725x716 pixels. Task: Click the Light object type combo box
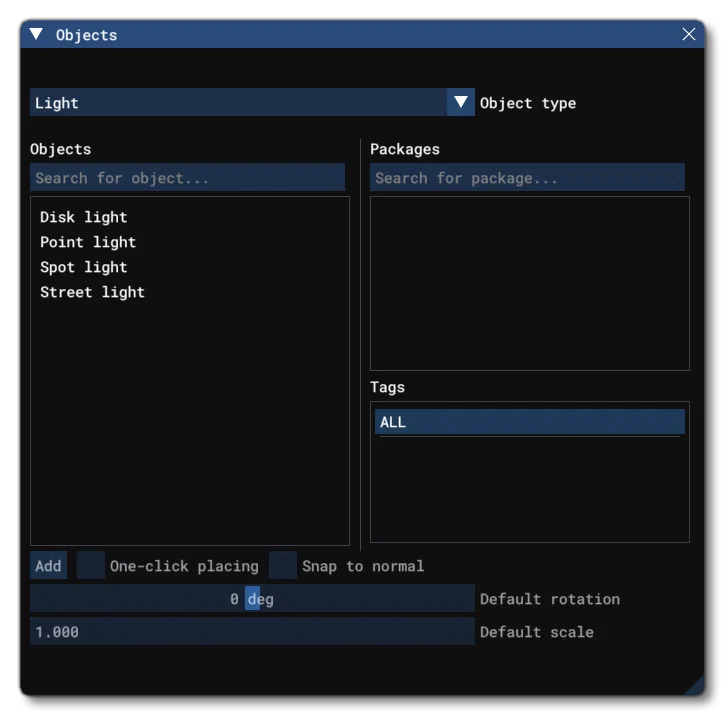(x=252, y=102)
